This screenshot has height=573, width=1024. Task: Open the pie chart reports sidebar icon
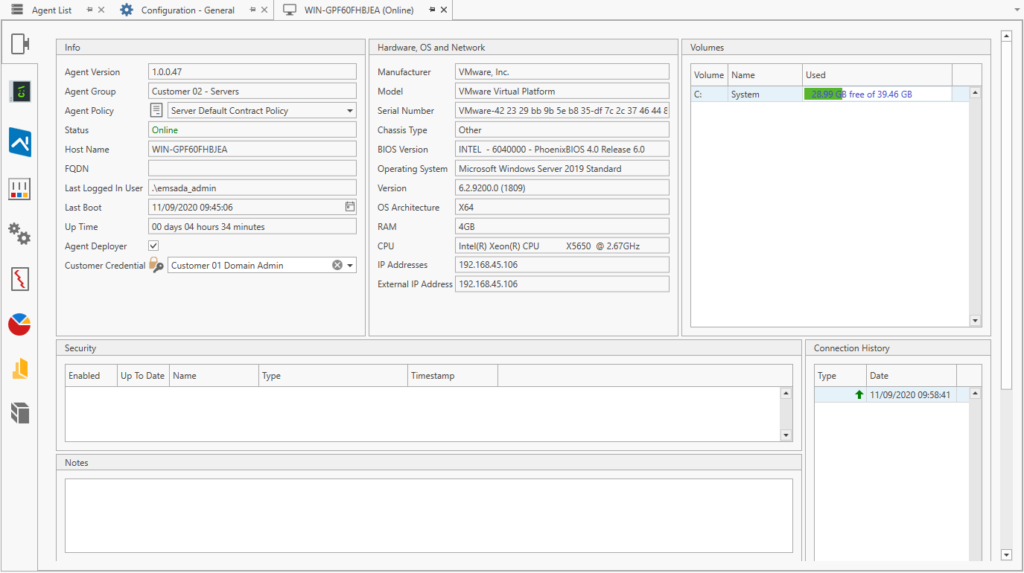coord(20,324)
